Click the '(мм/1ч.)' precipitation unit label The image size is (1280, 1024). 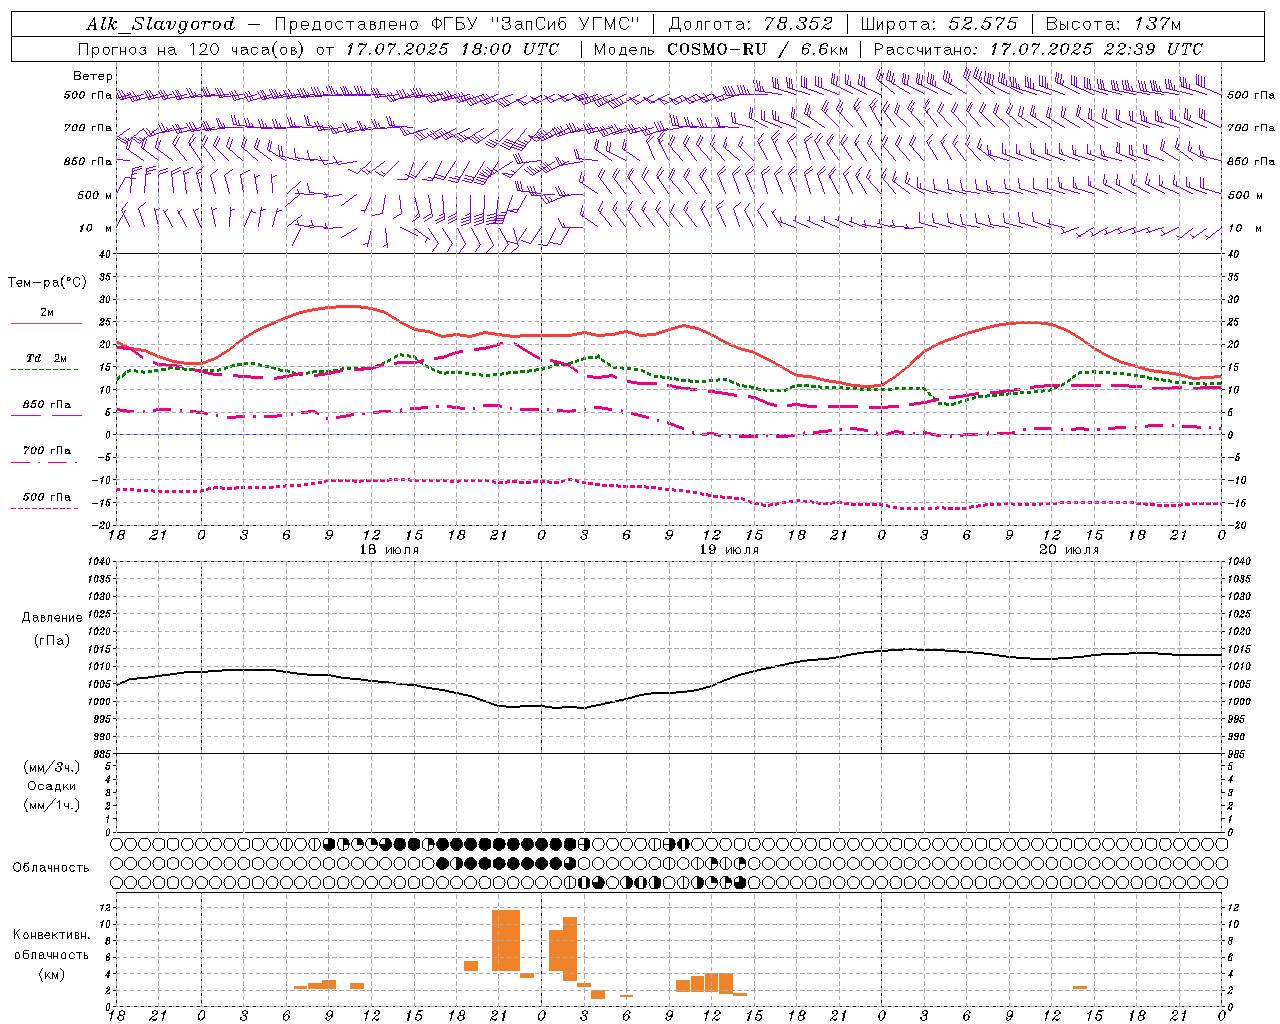point(52,806)
